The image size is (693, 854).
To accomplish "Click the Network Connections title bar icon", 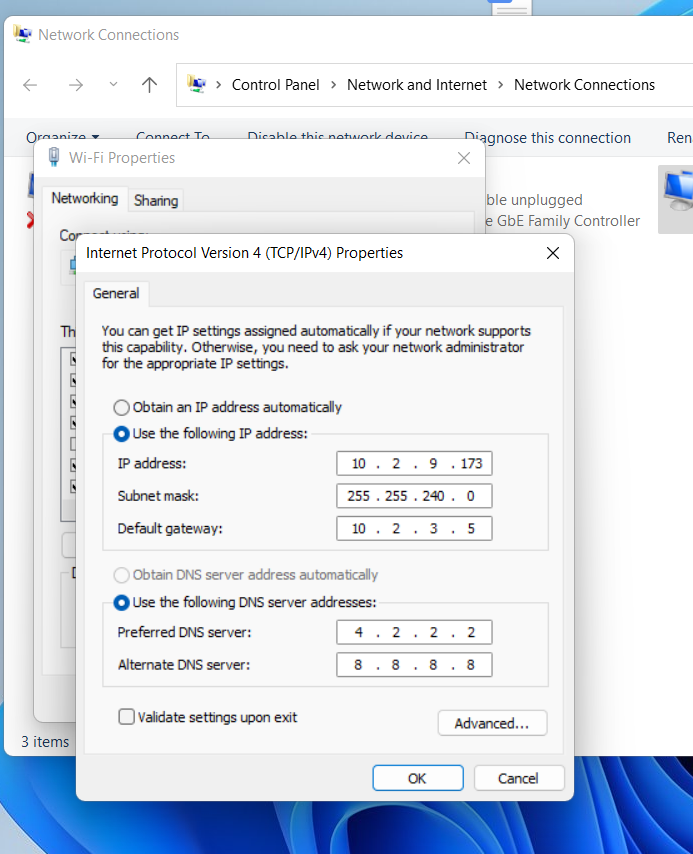I will tap(22, 34).
